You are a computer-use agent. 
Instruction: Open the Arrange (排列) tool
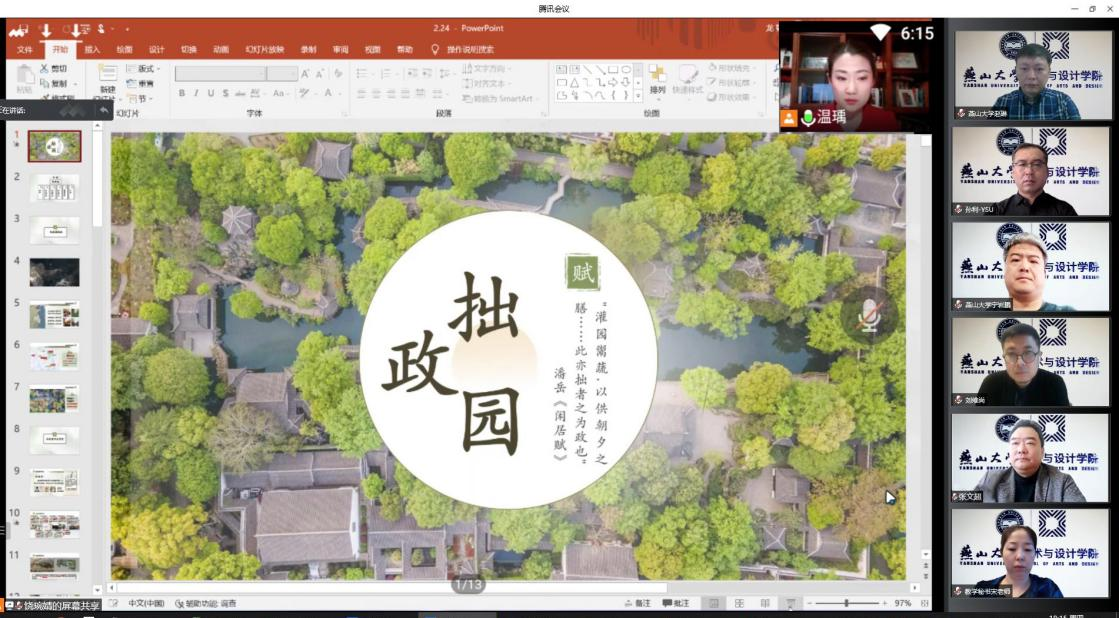tap(657, 79)
